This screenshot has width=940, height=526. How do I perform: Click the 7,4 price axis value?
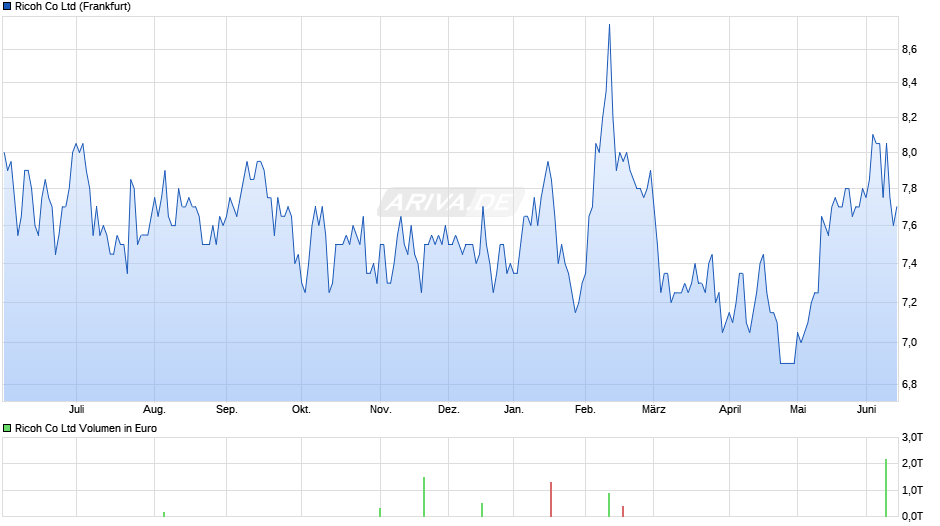point(909,263)
